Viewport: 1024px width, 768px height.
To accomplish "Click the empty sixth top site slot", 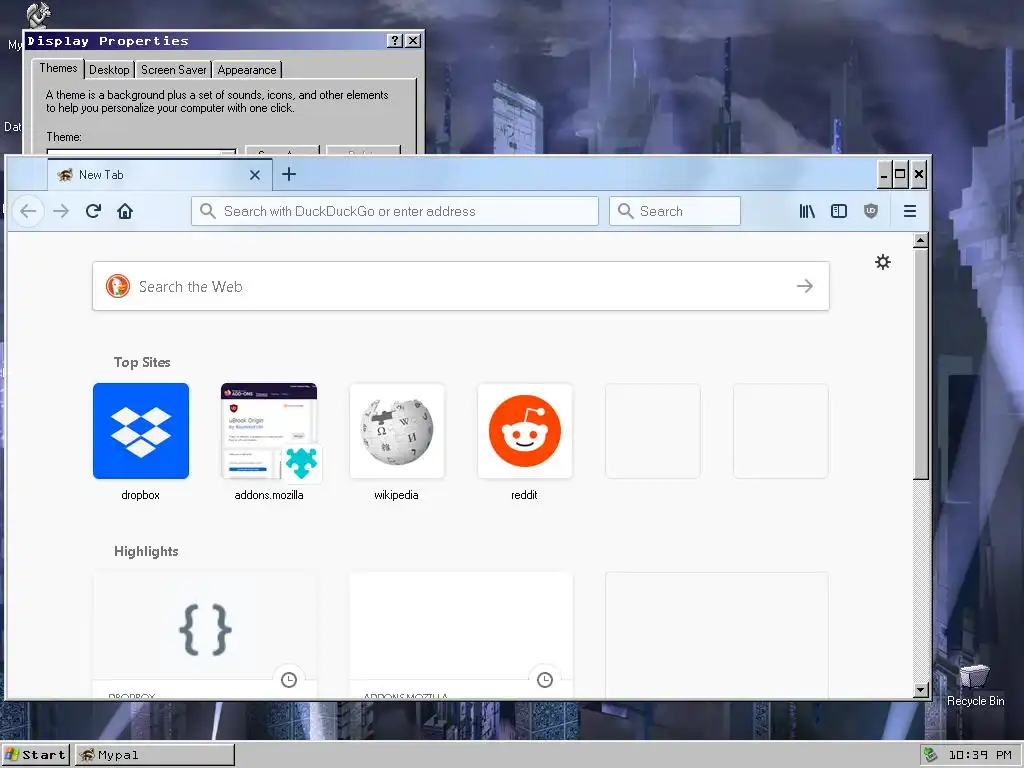I will [x=780, y=431].
